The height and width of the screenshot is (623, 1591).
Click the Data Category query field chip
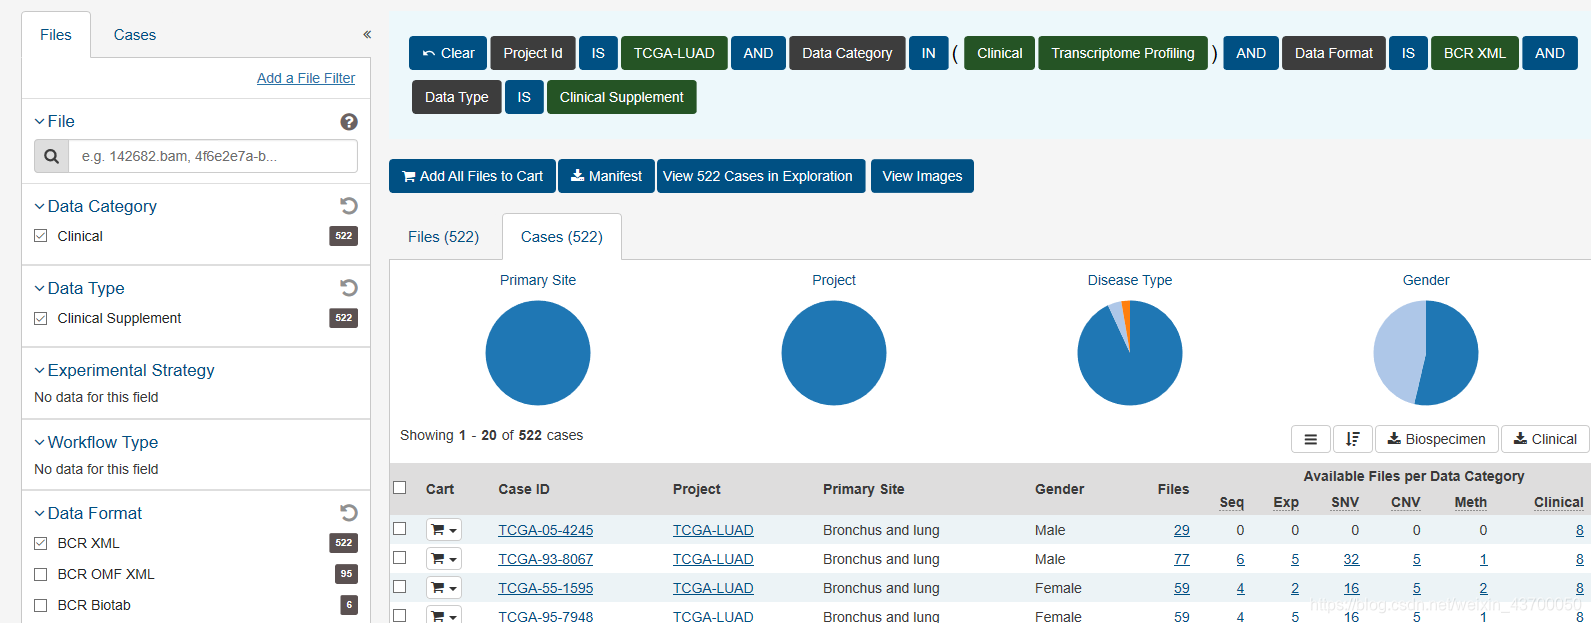pos(847,53)
